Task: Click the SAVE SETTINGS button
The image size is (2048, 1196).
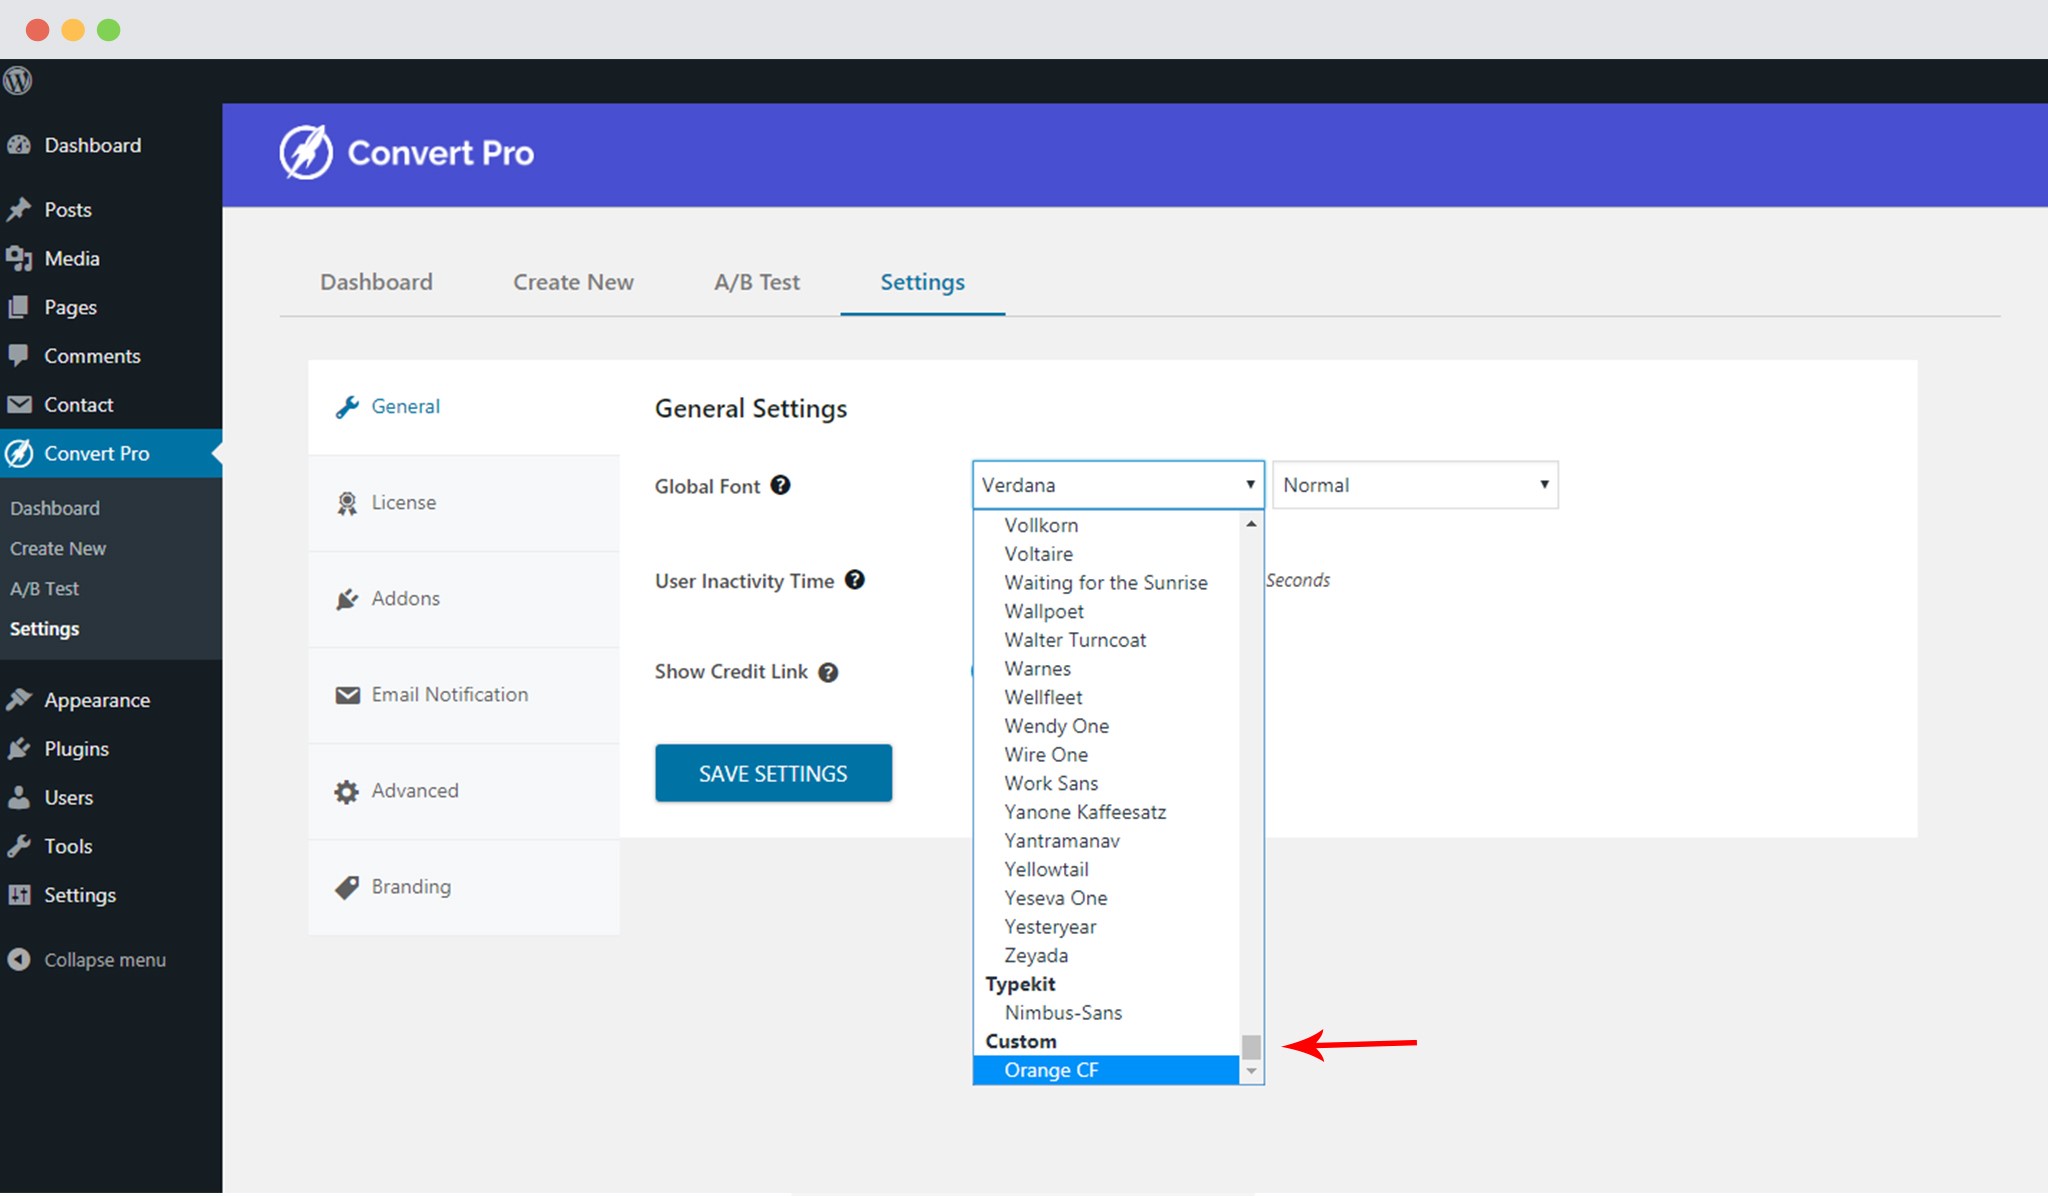Action: (x=773, y=772)
